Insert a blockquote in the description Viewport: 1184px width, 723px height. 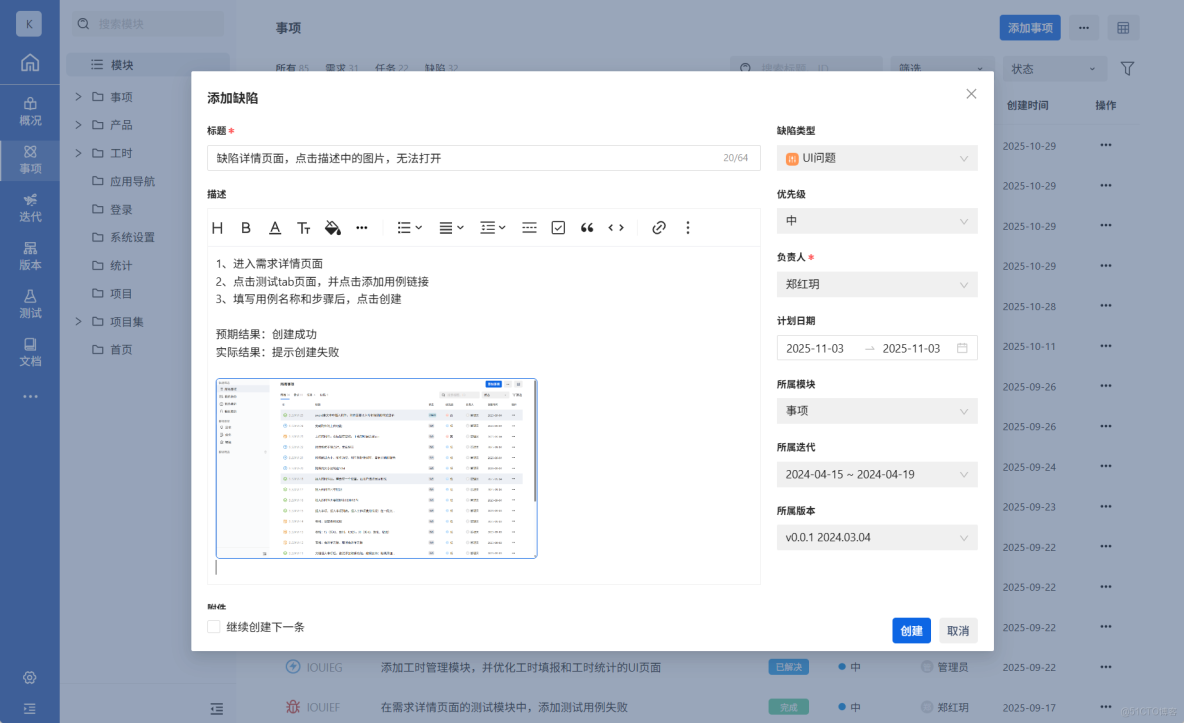(586, 227)
